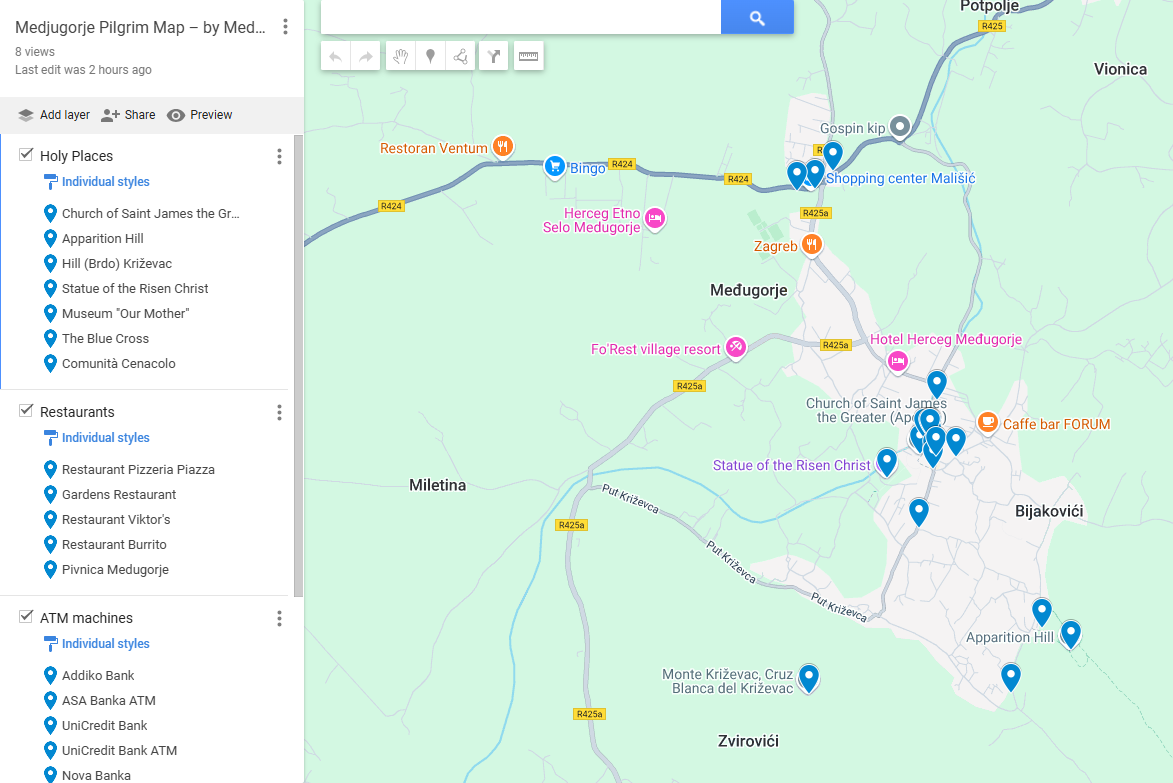Open the map title three-dot menu
The width and height of the screenshot is (1173, 783).
coord(285,27)
